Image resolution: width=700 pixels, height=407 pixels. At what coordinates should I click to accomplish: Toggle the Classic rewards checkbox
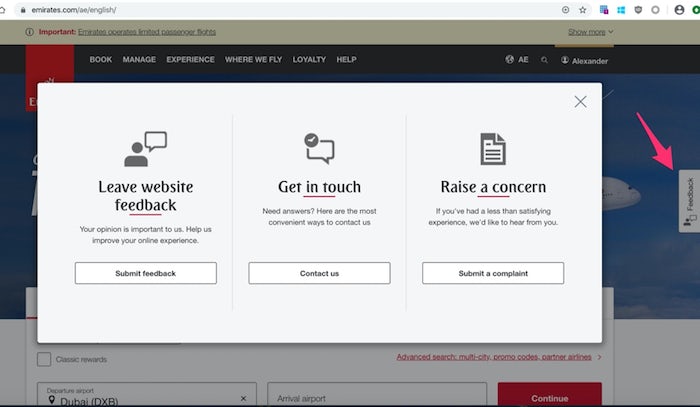click(x=44, y=359)
